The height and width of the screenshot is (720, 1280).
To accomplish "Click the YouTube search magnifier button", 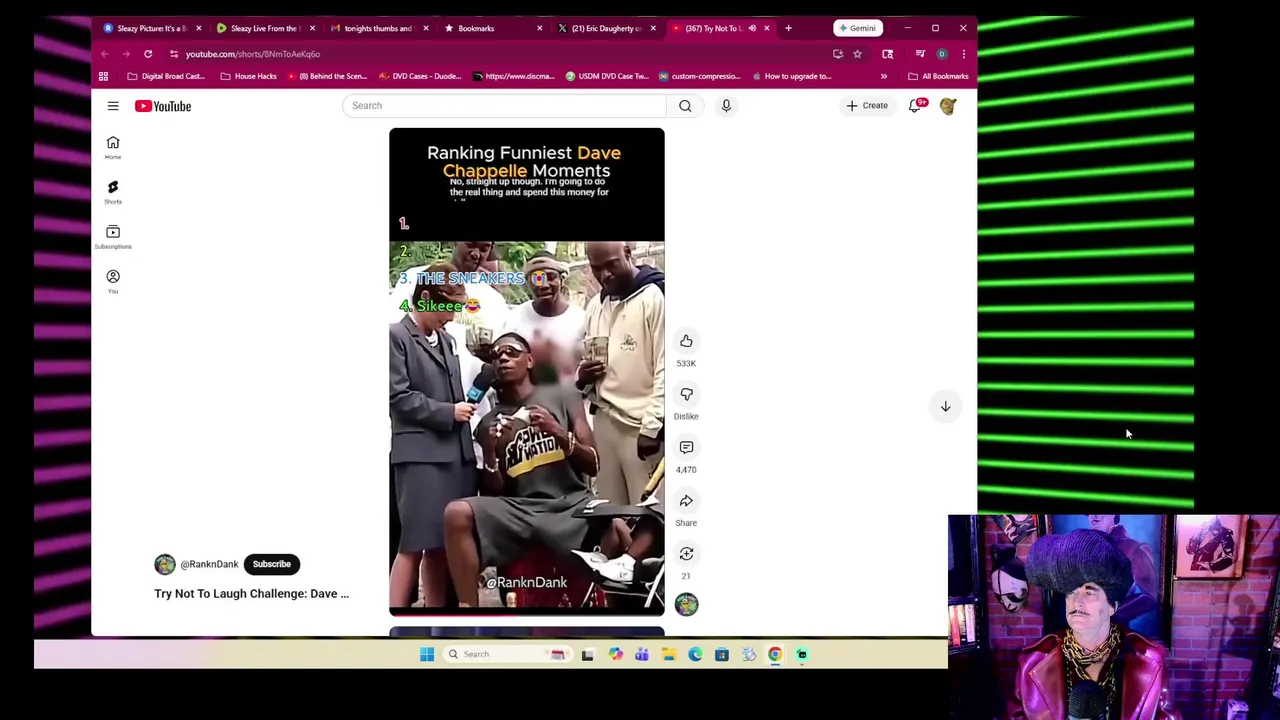I will coord(685,106).
